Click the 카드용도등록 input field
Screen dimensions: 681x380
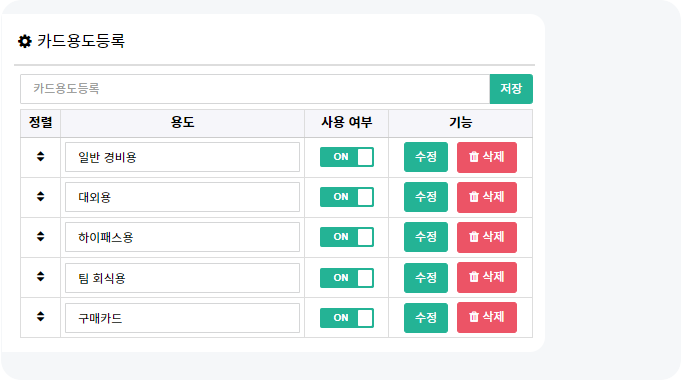(x=255, y=89)
